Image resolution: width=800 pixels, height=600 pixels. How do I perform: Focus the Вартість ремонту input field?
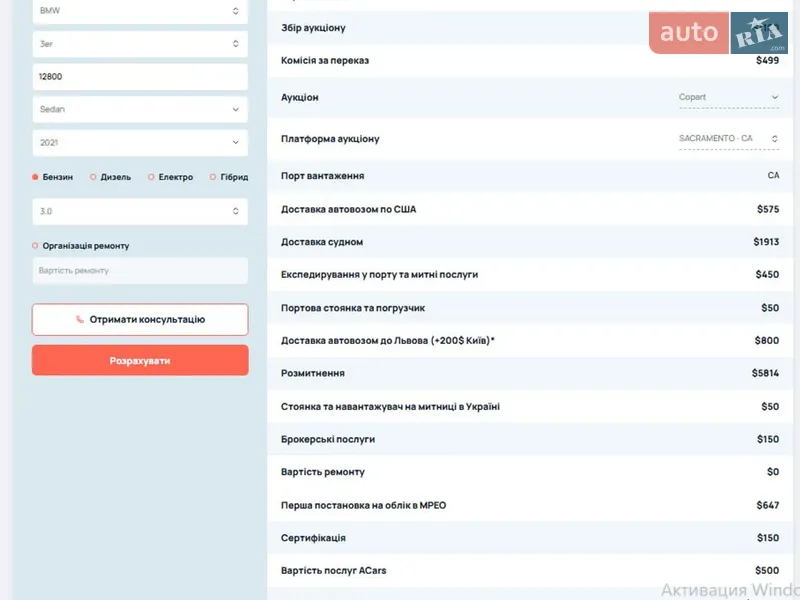[x=140, y=271]
